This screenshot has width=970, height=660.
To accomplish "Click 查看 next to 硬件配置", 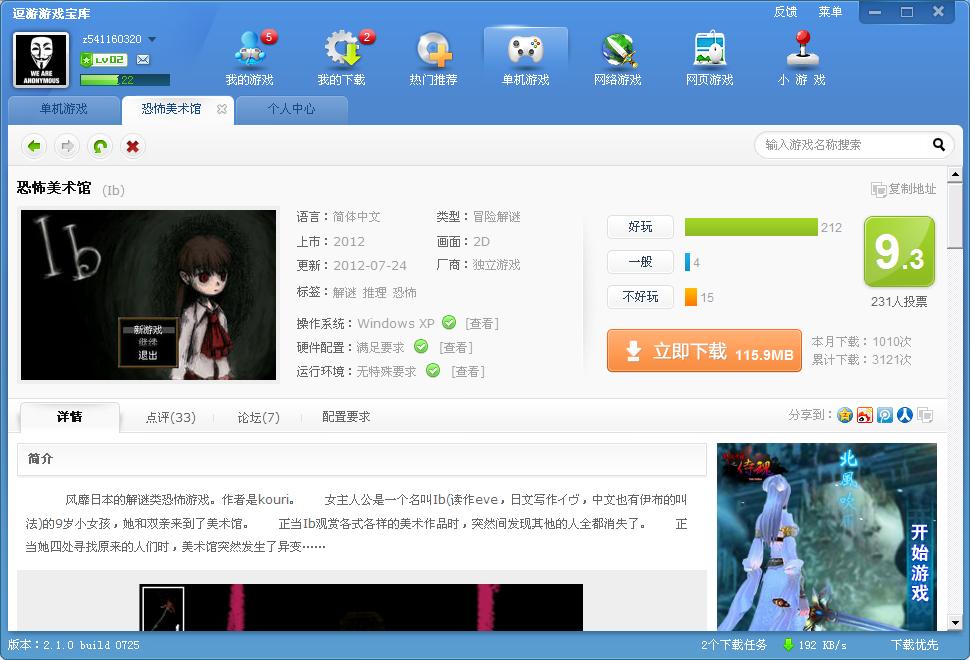I will pos(456,348).
